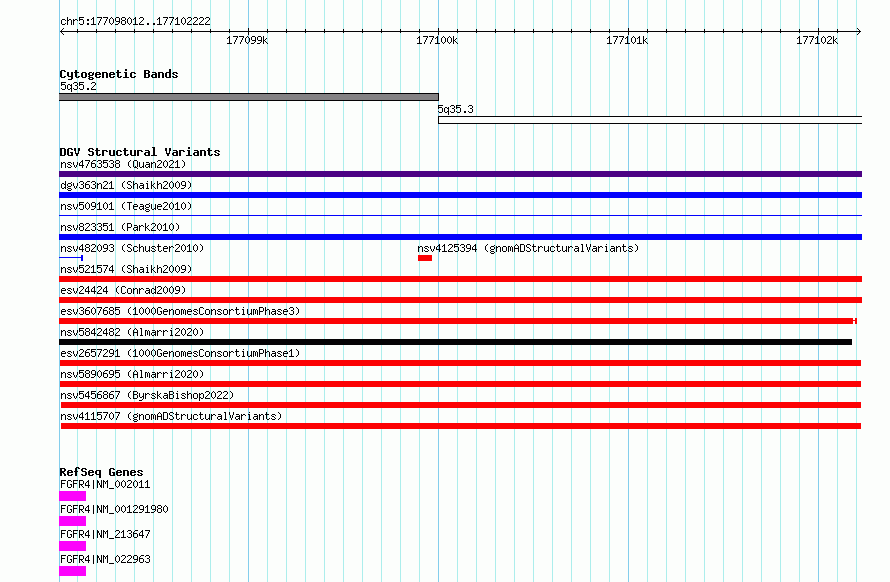Click the dgv363n21 (Shaikh2009) blue bar
The width and height of the screenshot is (890, 582).
(460, 195)
